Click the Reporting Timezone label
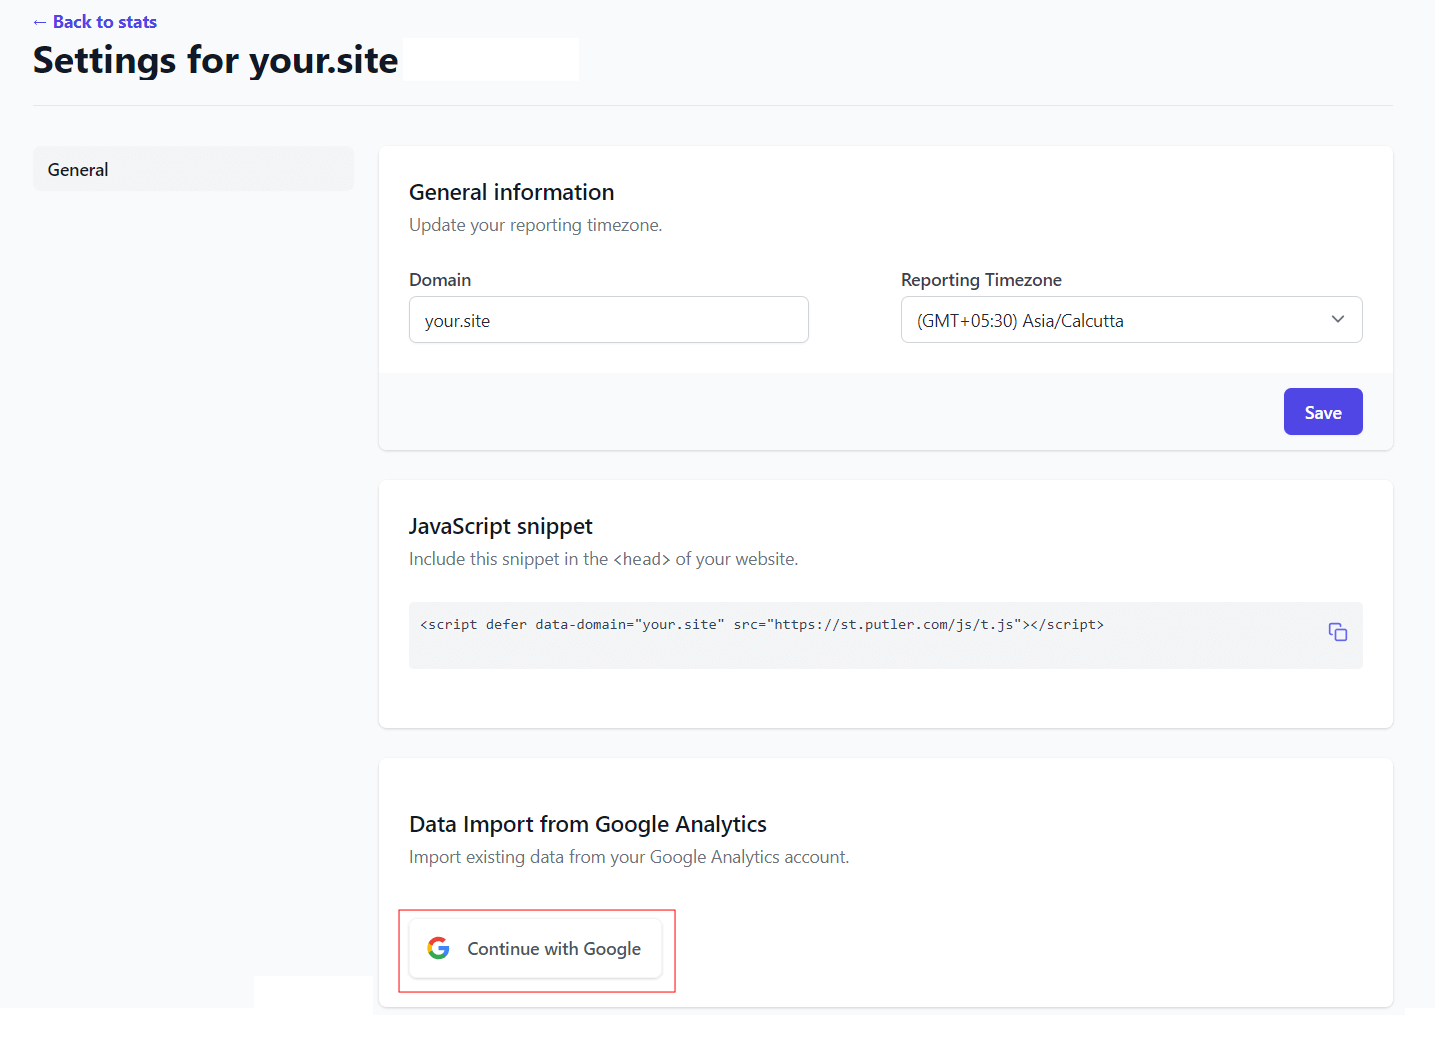 (x=981, y=280)
